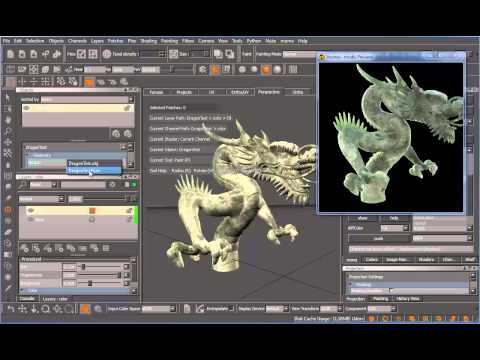Toggle visibility eye of top yellow layer
This screenshot has width=480, height=360.
[x=31, y=210]
